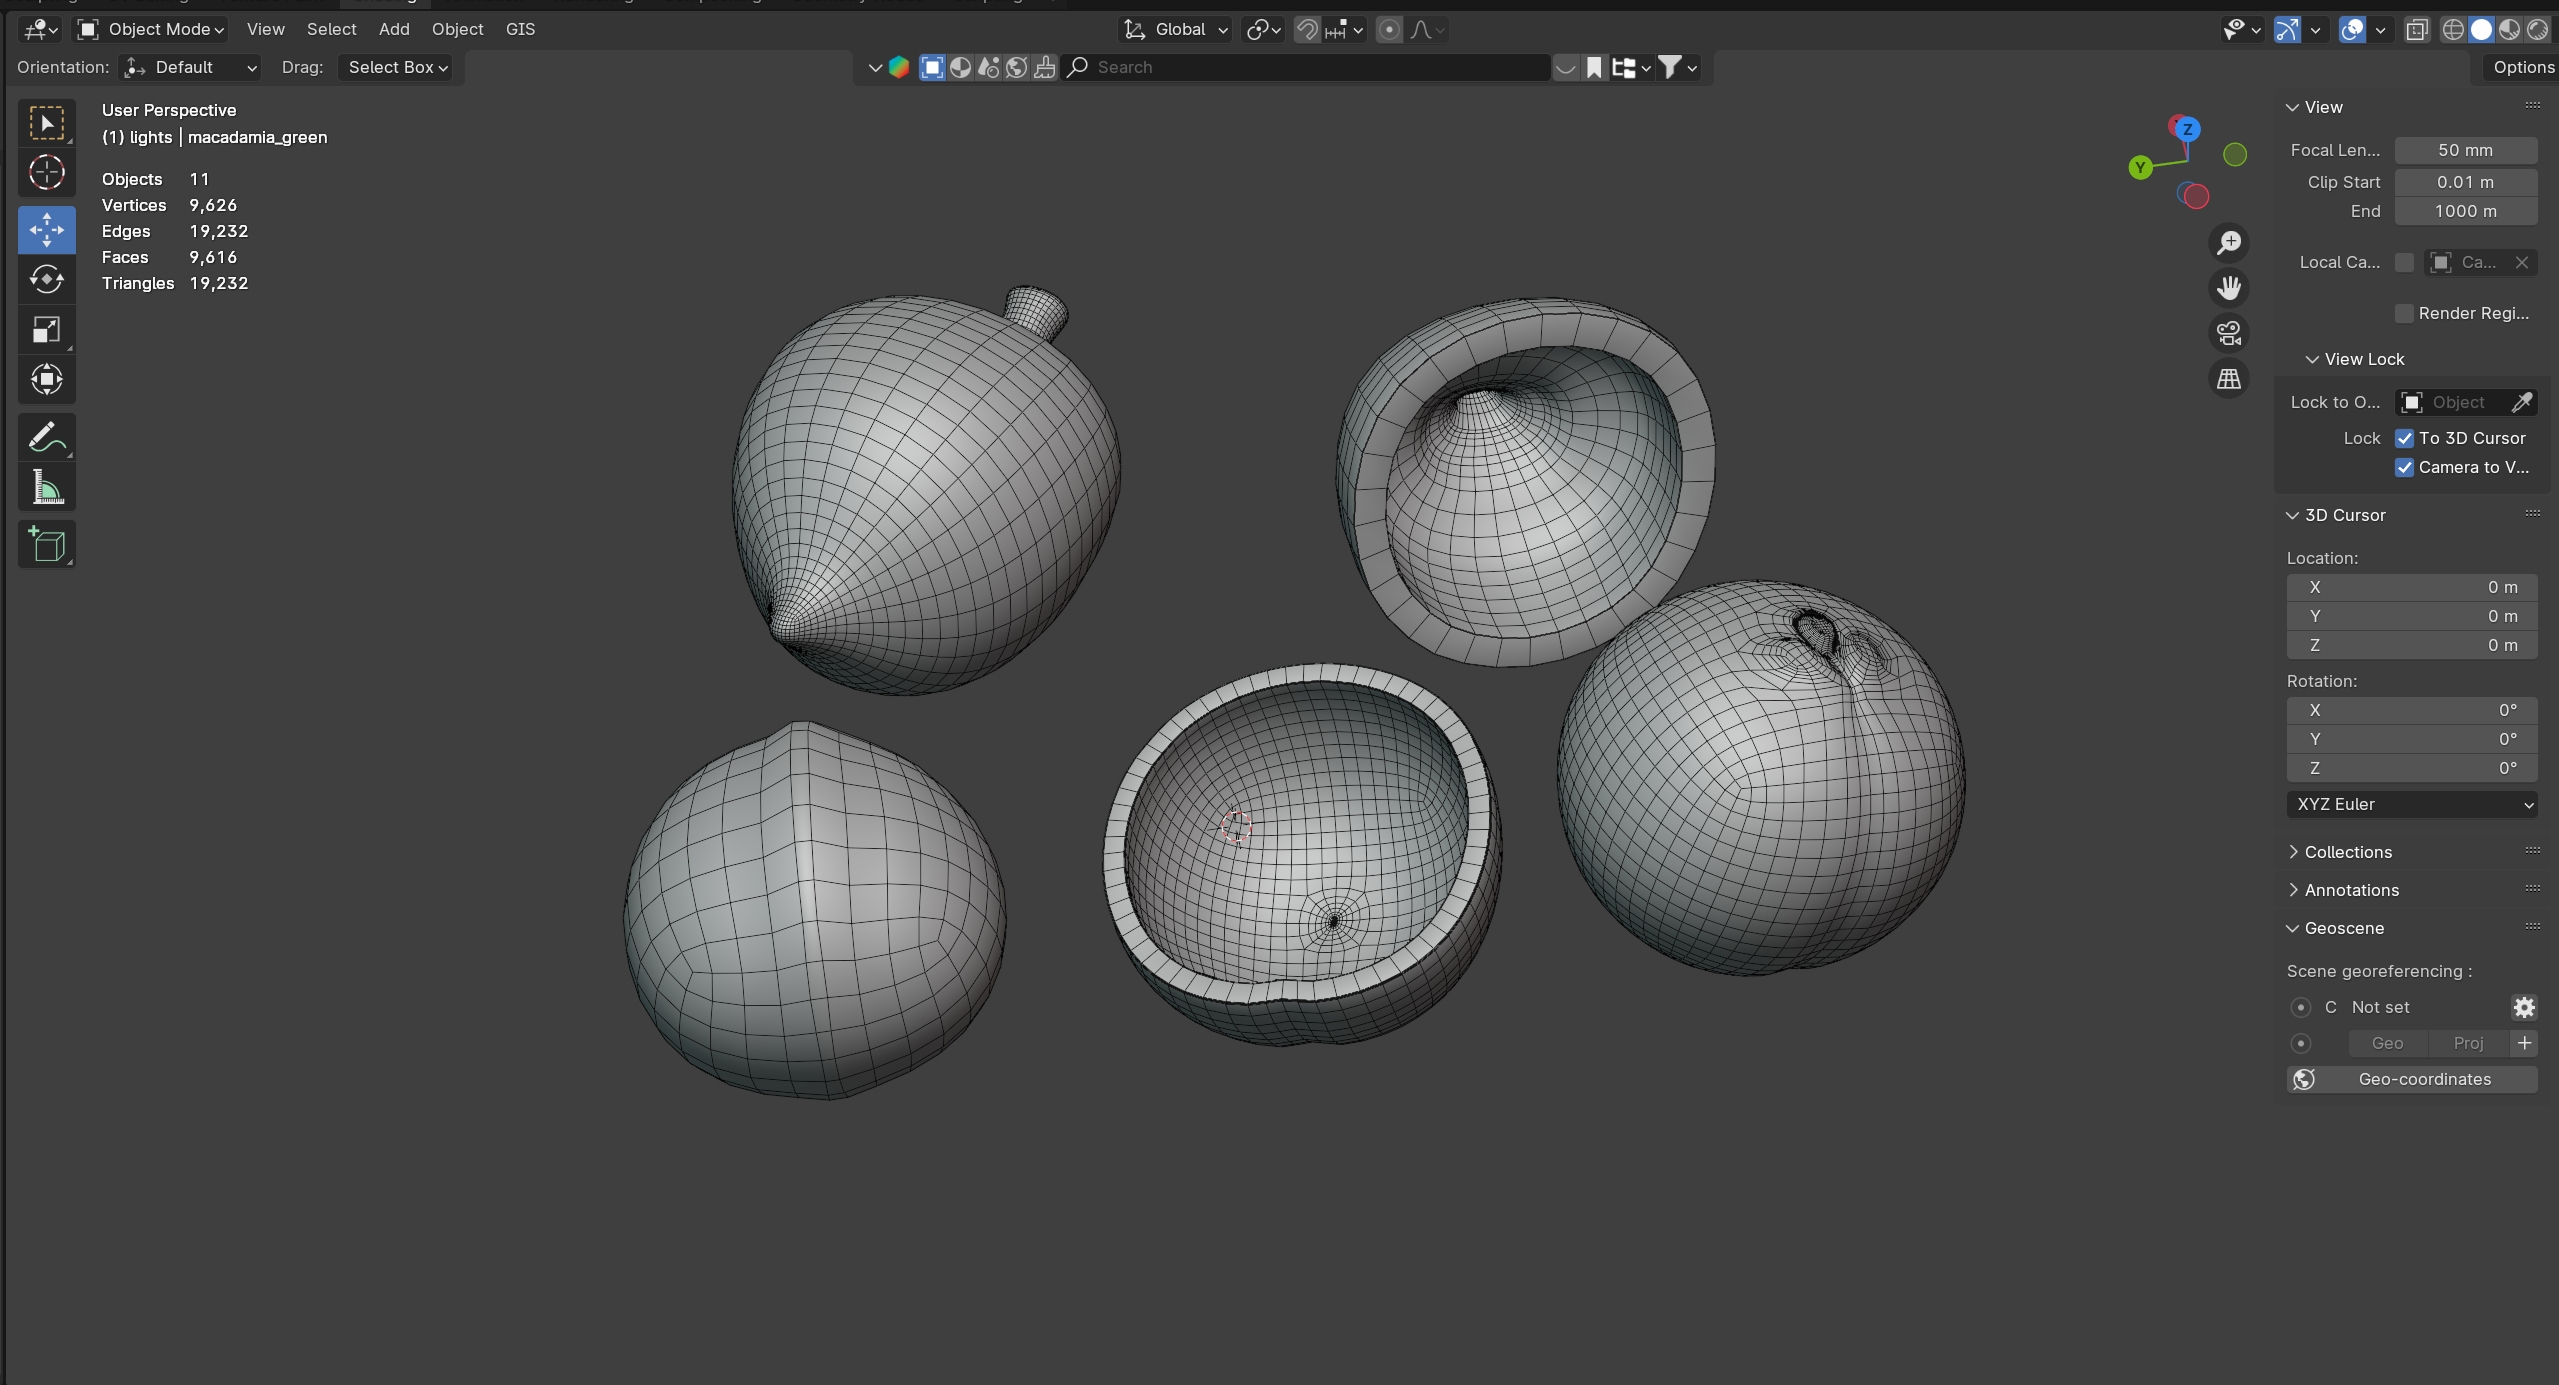Open the Add menu
Image resolution: width=2559 pixels, height=1385 pixels.
pos(394,29)
